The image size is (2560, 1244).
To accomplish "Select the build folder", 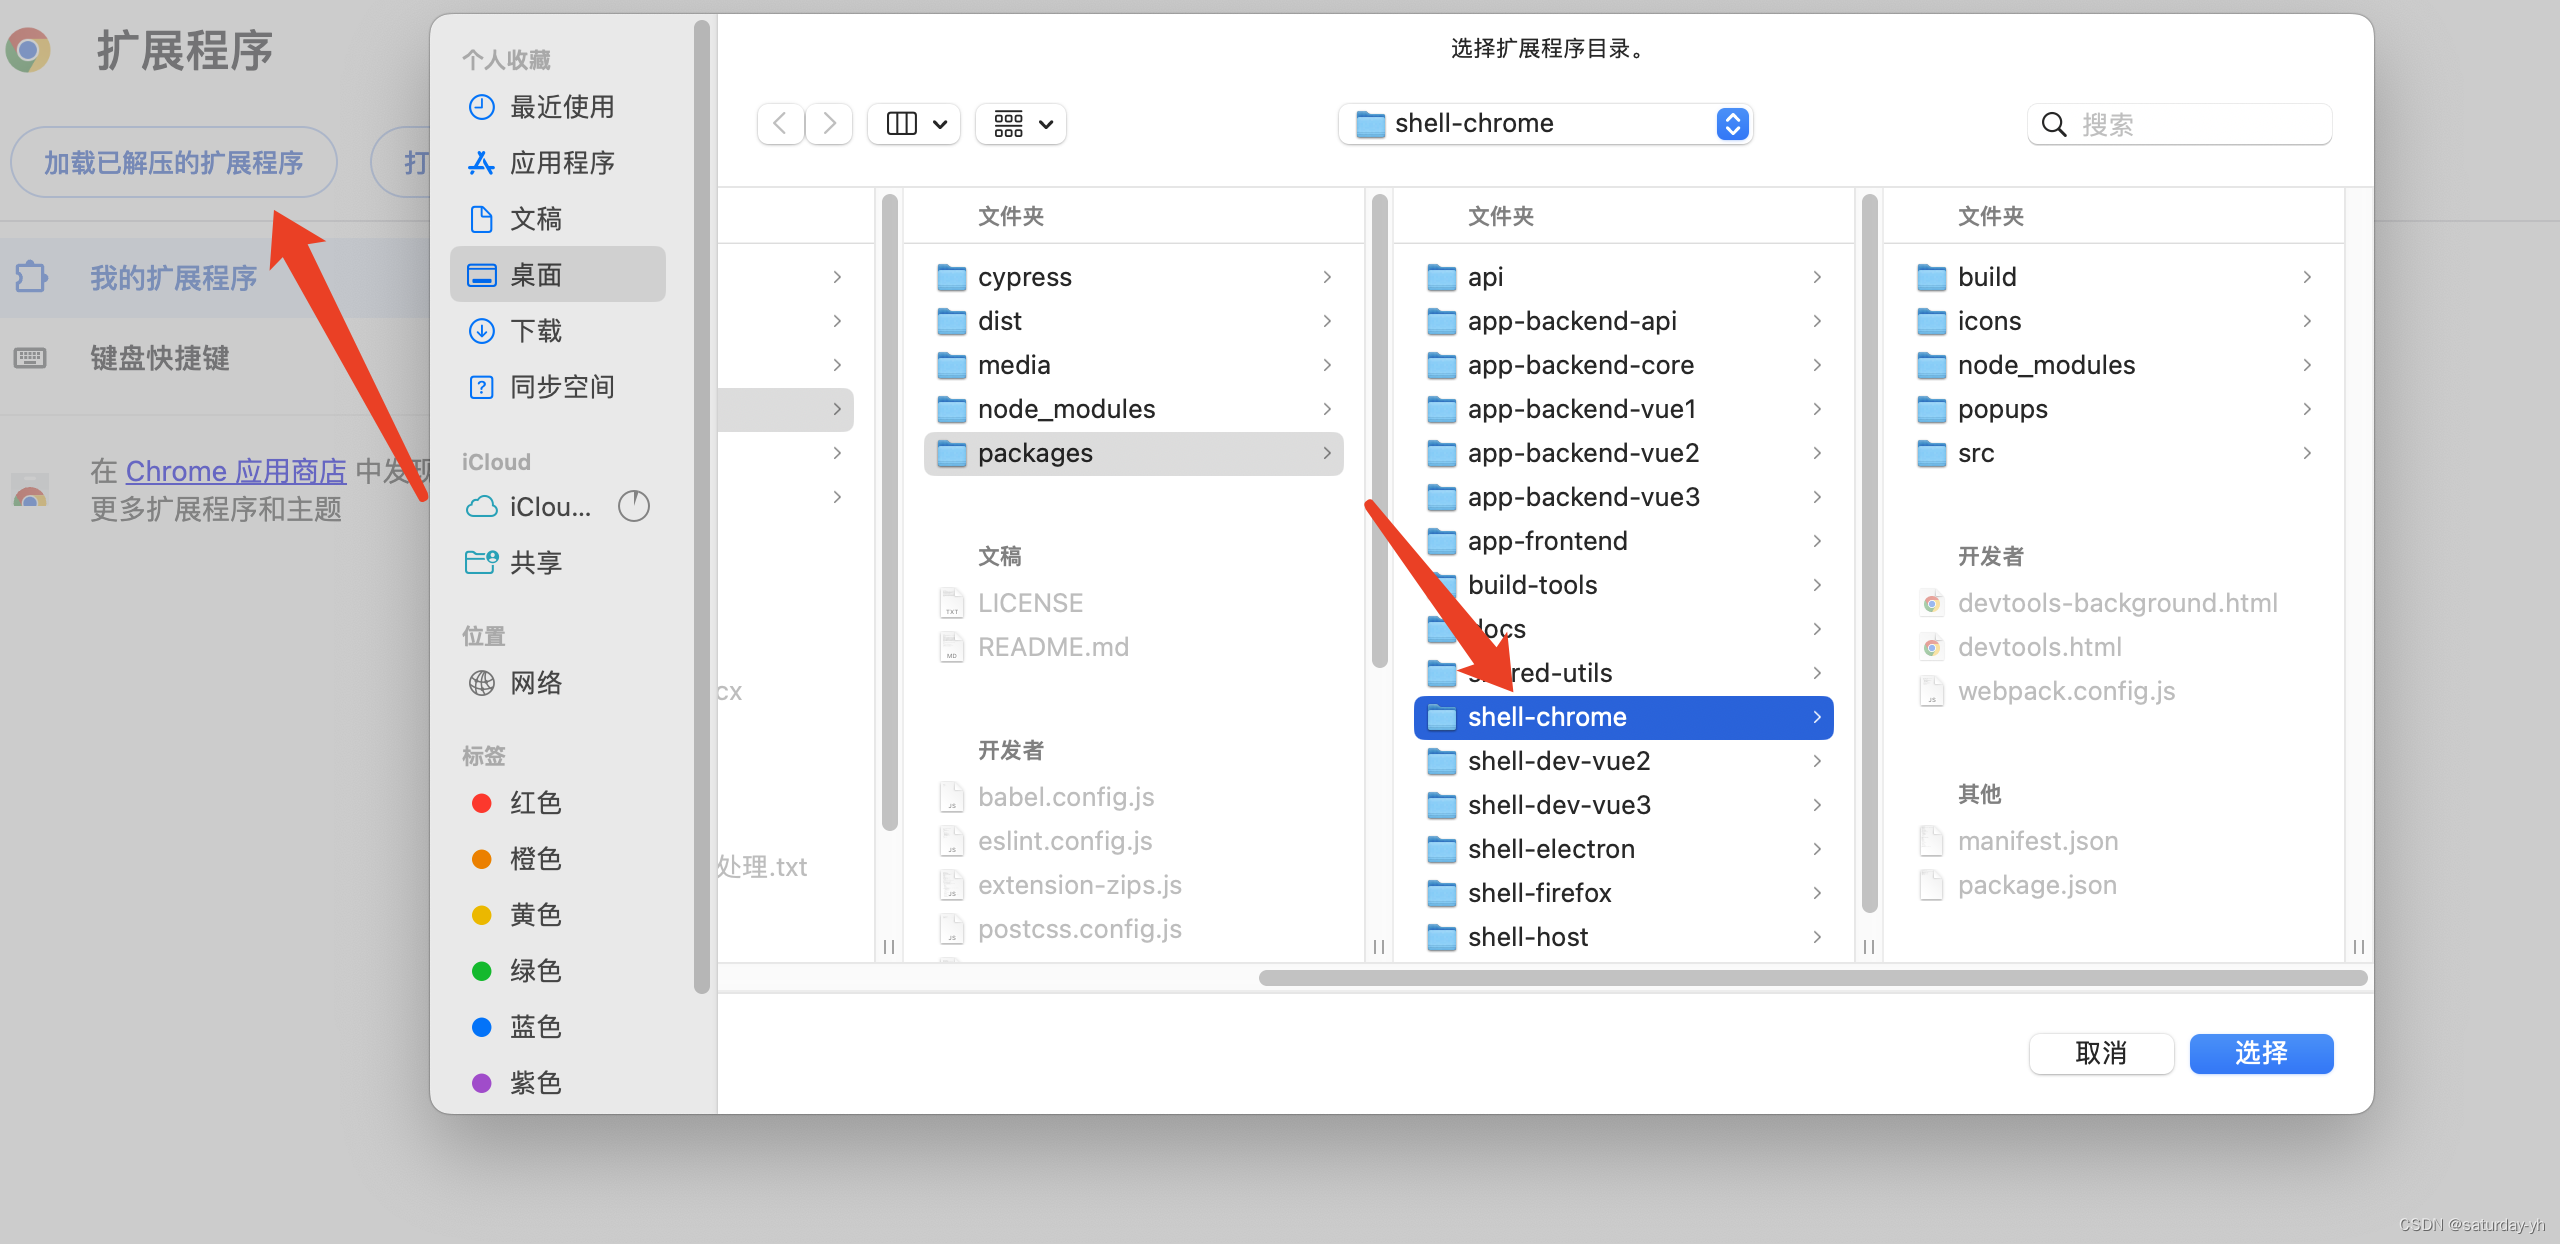I will coord(1986,277).
